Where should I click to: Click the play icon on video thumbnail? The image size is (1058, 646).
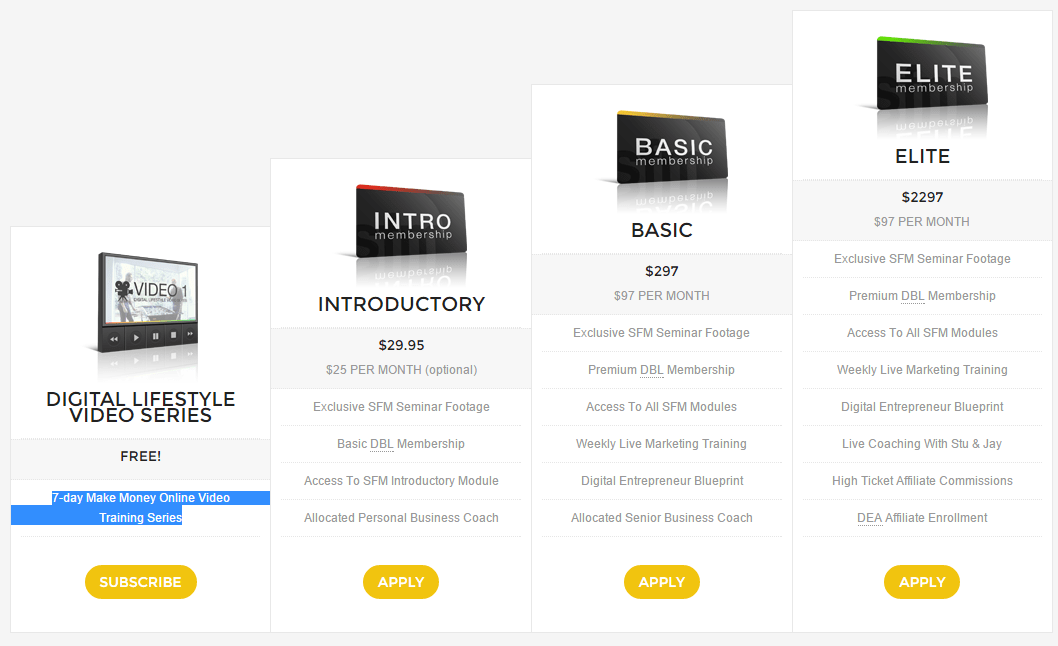137,338
